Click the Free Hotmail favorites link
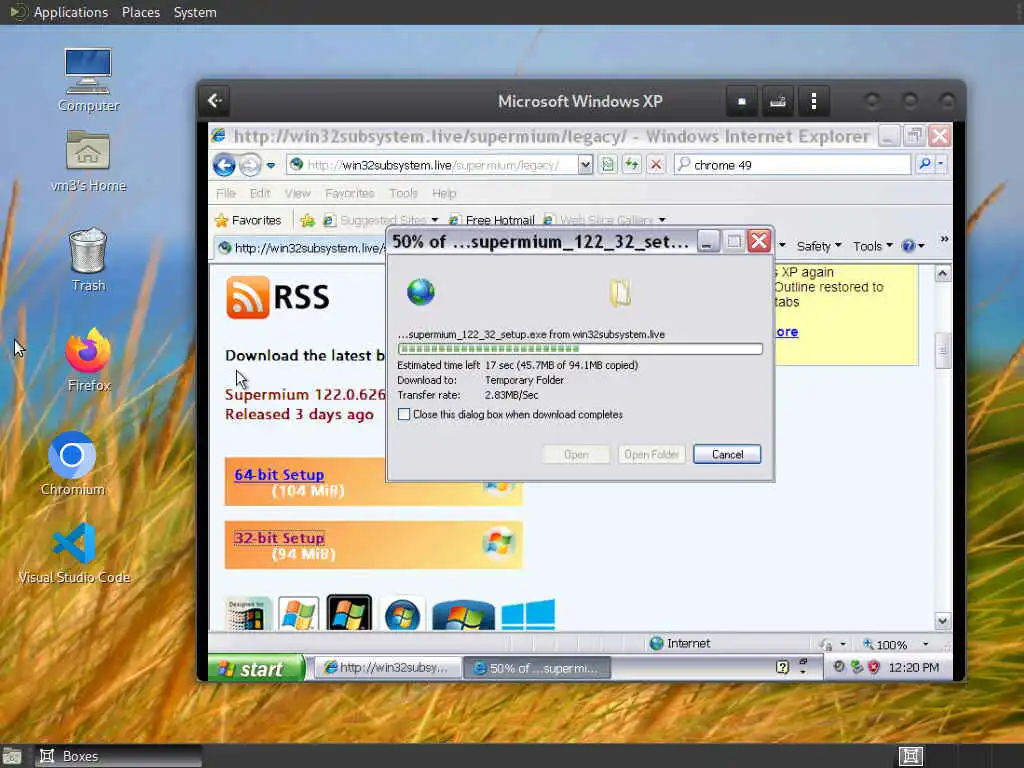This screenshot has height=768, width=1024. [x=493, y=220]
